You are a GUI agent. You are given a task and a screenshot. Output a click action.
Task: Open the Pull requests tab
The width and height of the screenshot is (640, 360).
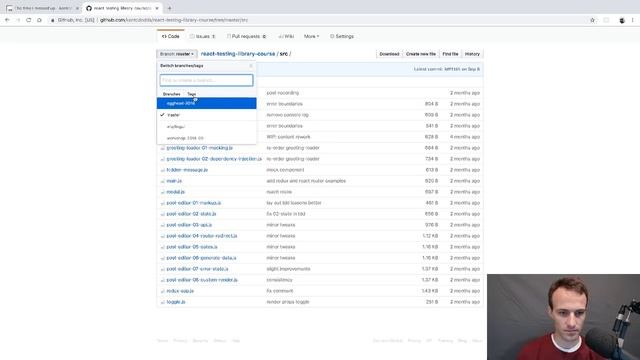pyautogui.click(x=246, y=36)
